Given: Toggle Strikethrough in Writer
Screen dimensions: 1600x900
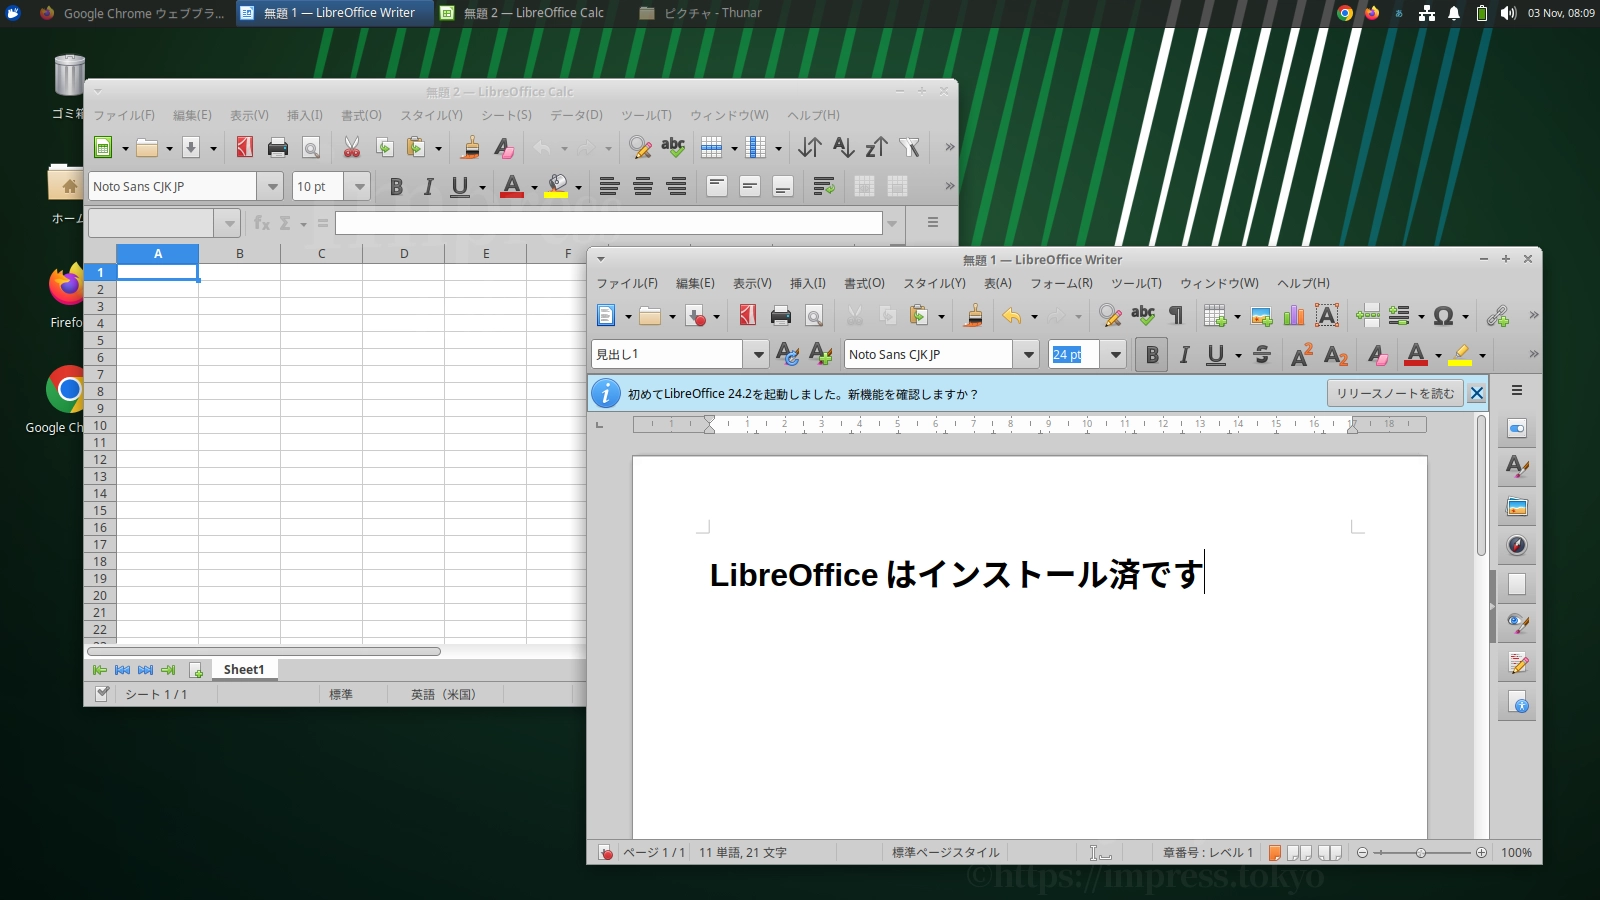Looking at the screenshot, I should [x=1261, y=354].
